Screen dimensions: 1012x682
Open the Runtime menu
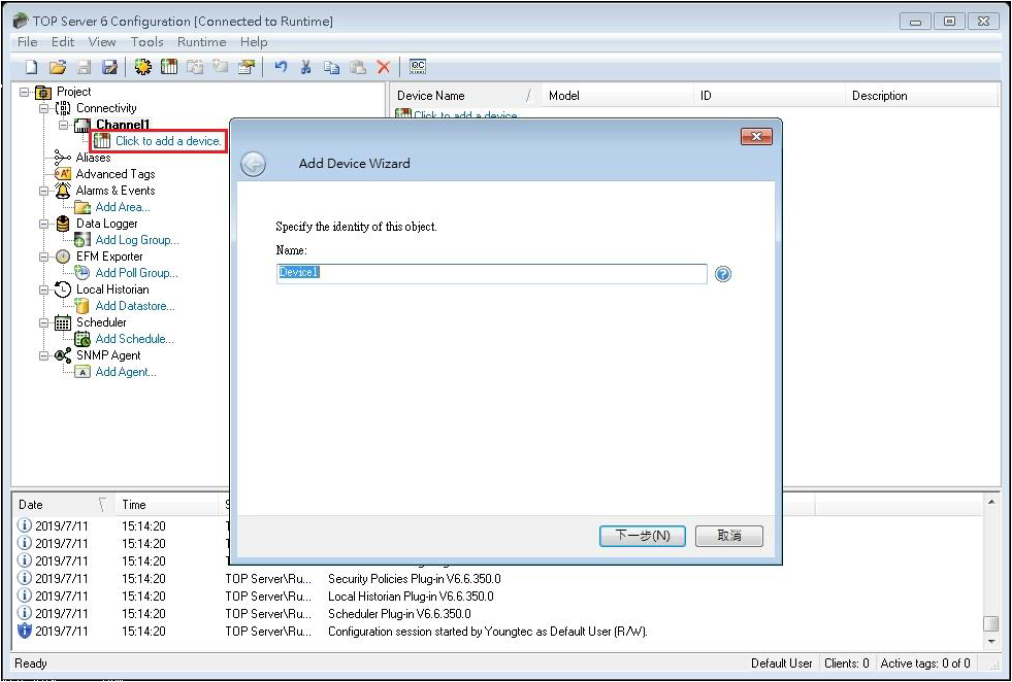point(202,42)
